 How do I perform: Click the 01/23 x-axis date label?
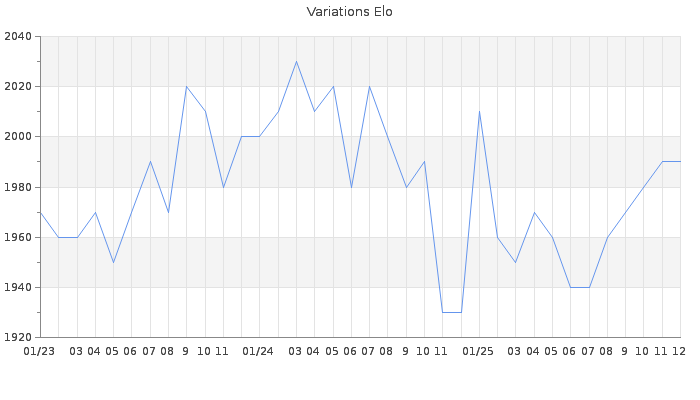[39, 352]
